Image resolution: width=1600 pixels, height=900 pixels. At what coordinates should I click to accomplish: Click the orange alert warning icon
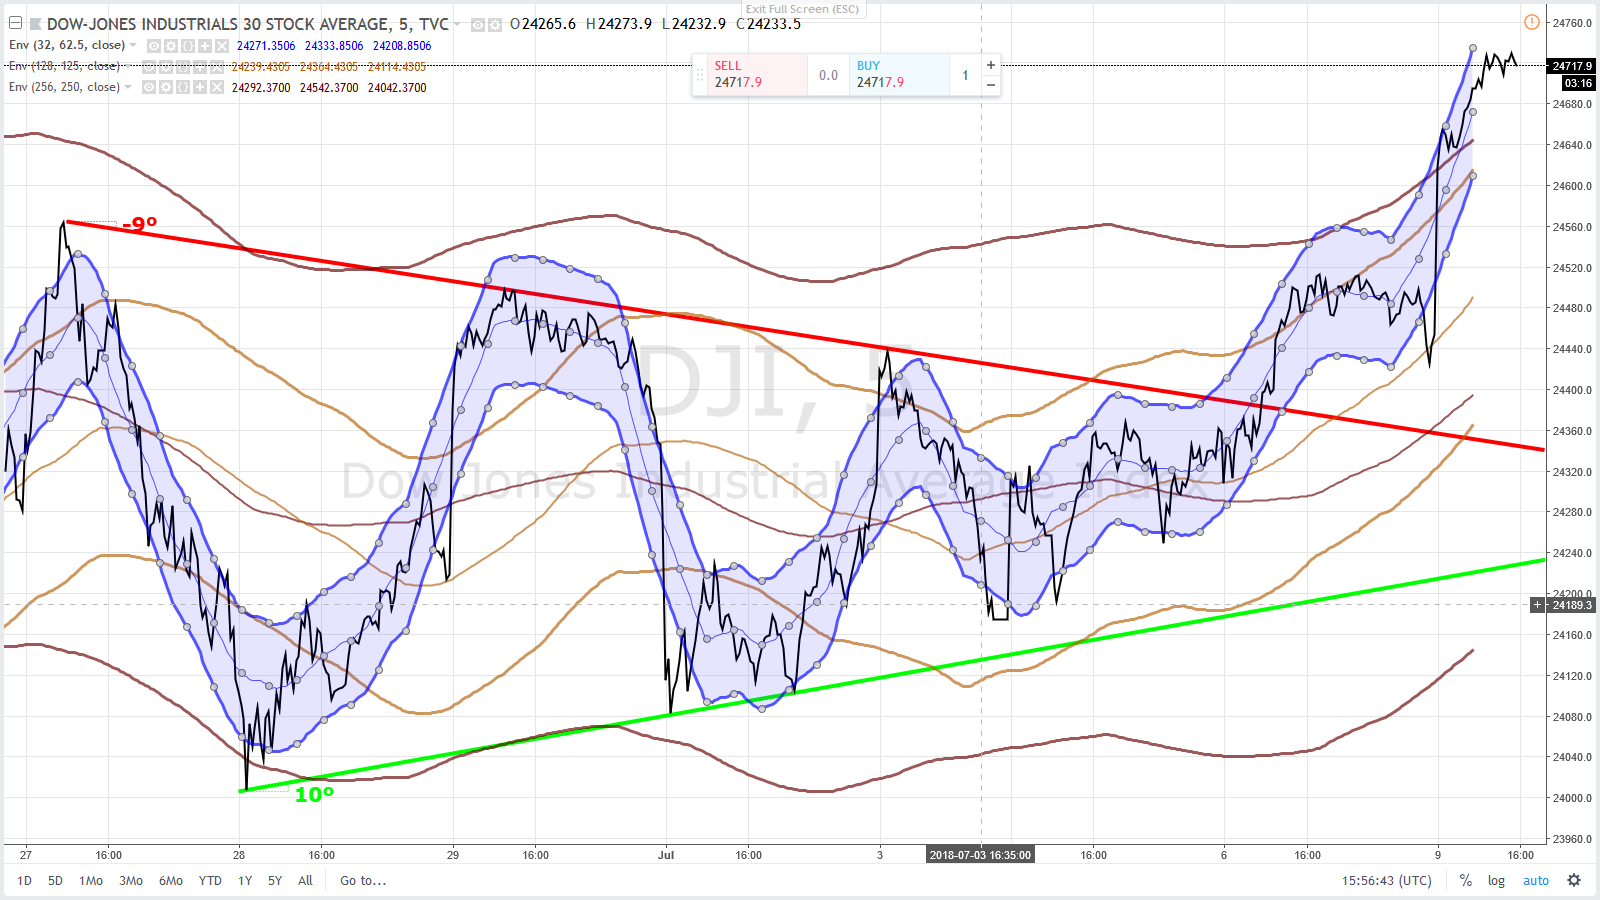(1532, 22)
